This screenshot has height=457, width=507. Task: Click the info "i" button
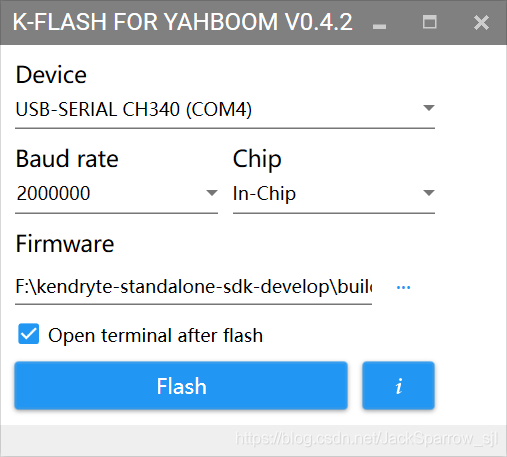[x=398, y=386]
